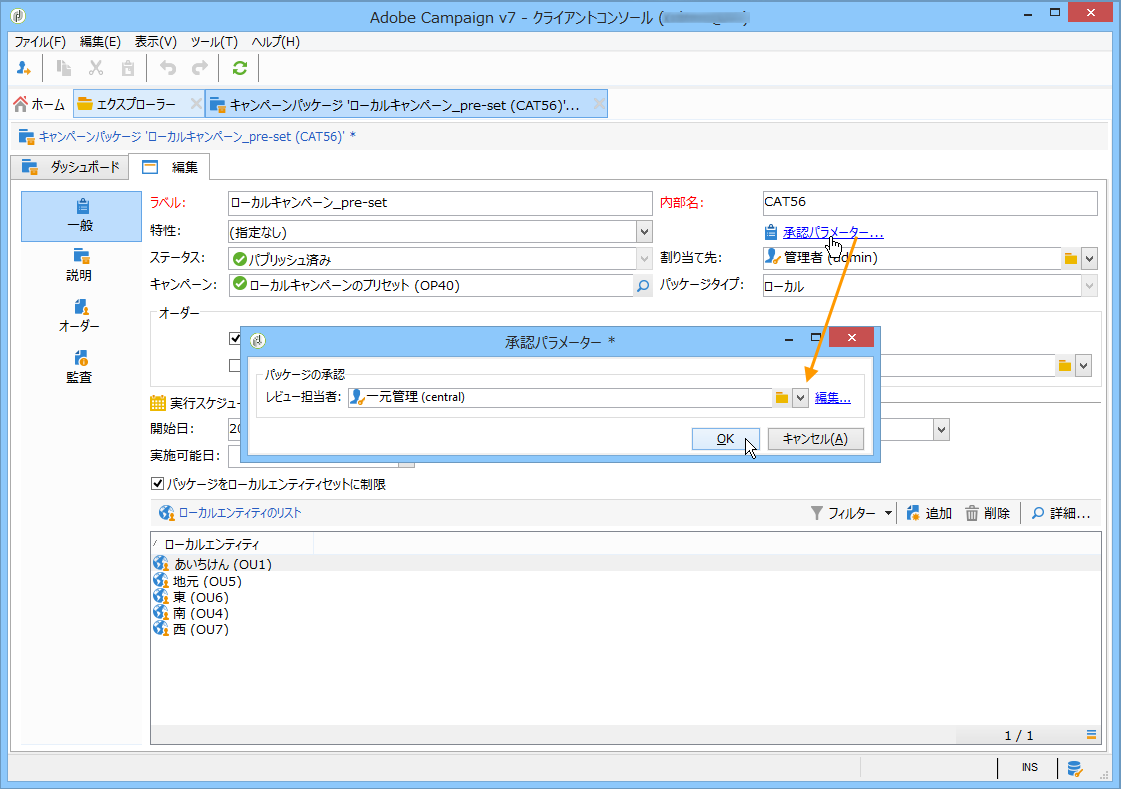Select 西 (OU7) list row
The width and height of the screenshot is (1121, 789).
click(x=626, y=630)
